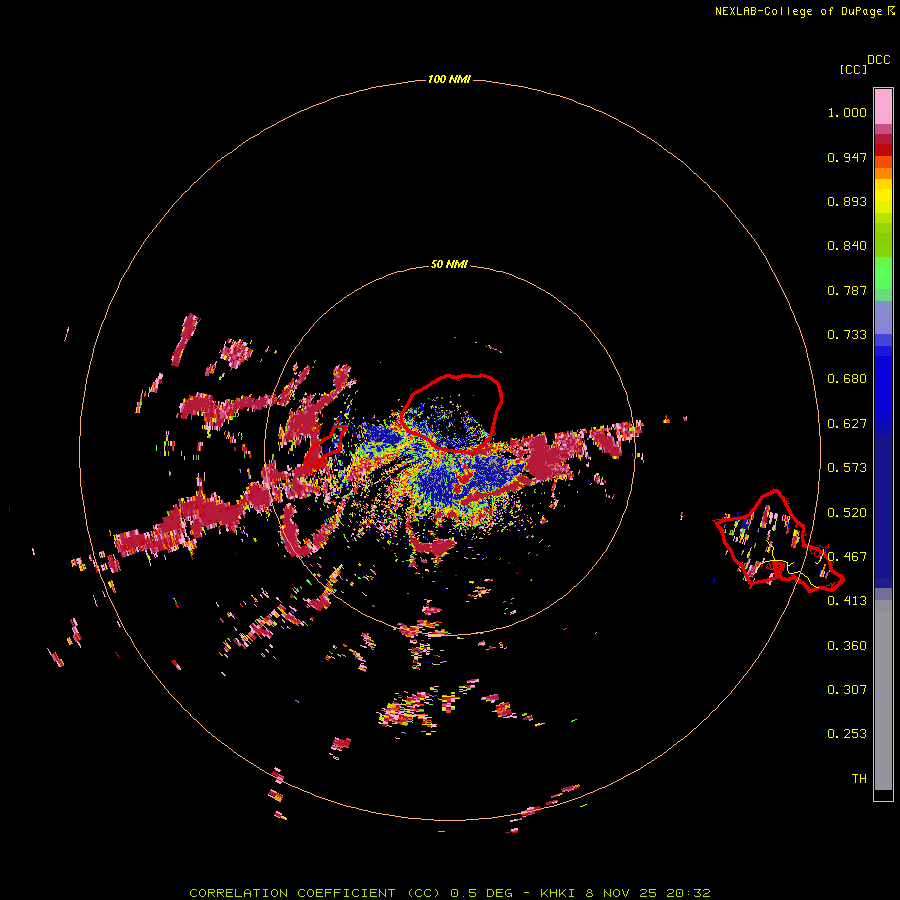This screenshot has height=900, width=900.
Task: Click the 0.520 colorbar value
Action: (847, 513)
